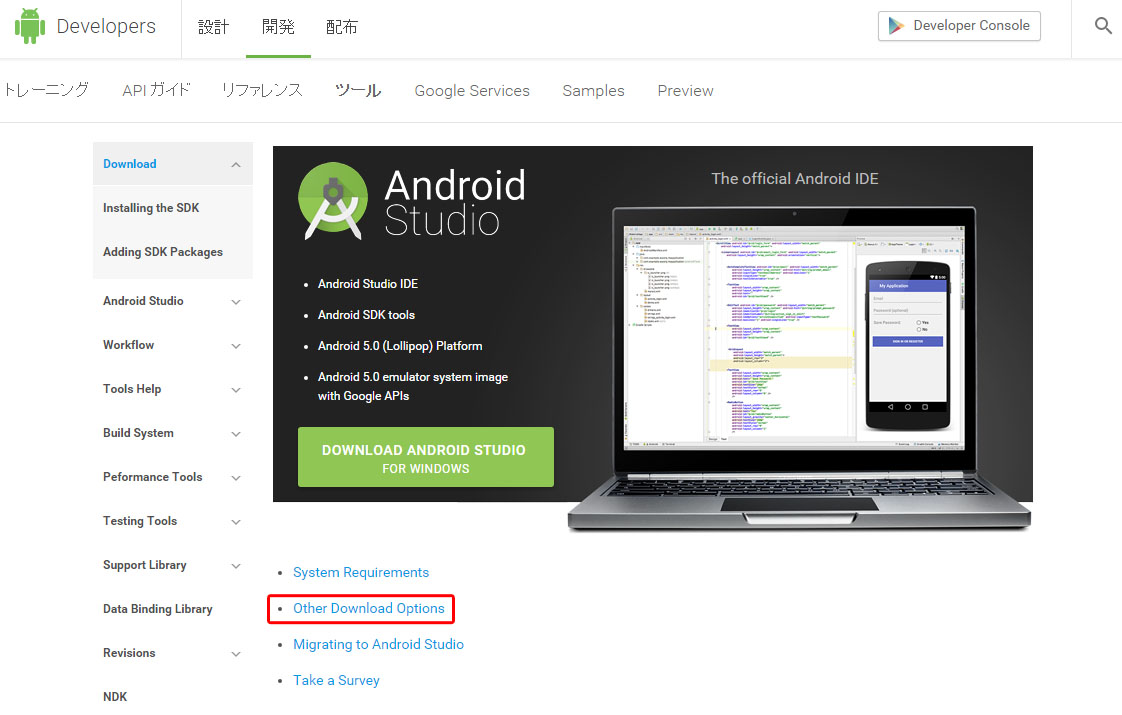Expand the Testing Tools sidebar chevron

235,522
